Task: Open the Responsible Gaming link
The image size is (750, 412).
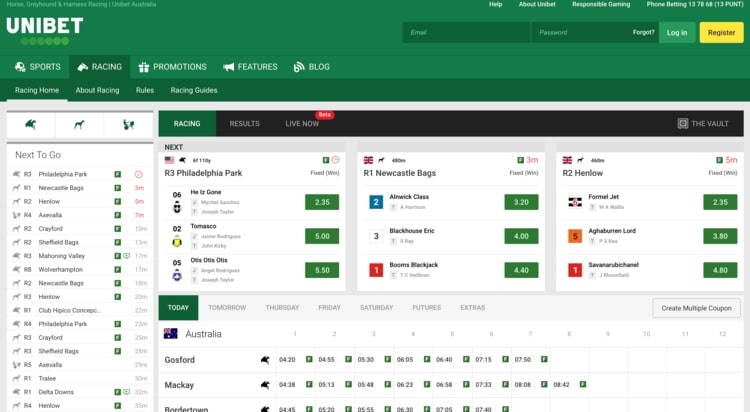Action: (601, 4)
